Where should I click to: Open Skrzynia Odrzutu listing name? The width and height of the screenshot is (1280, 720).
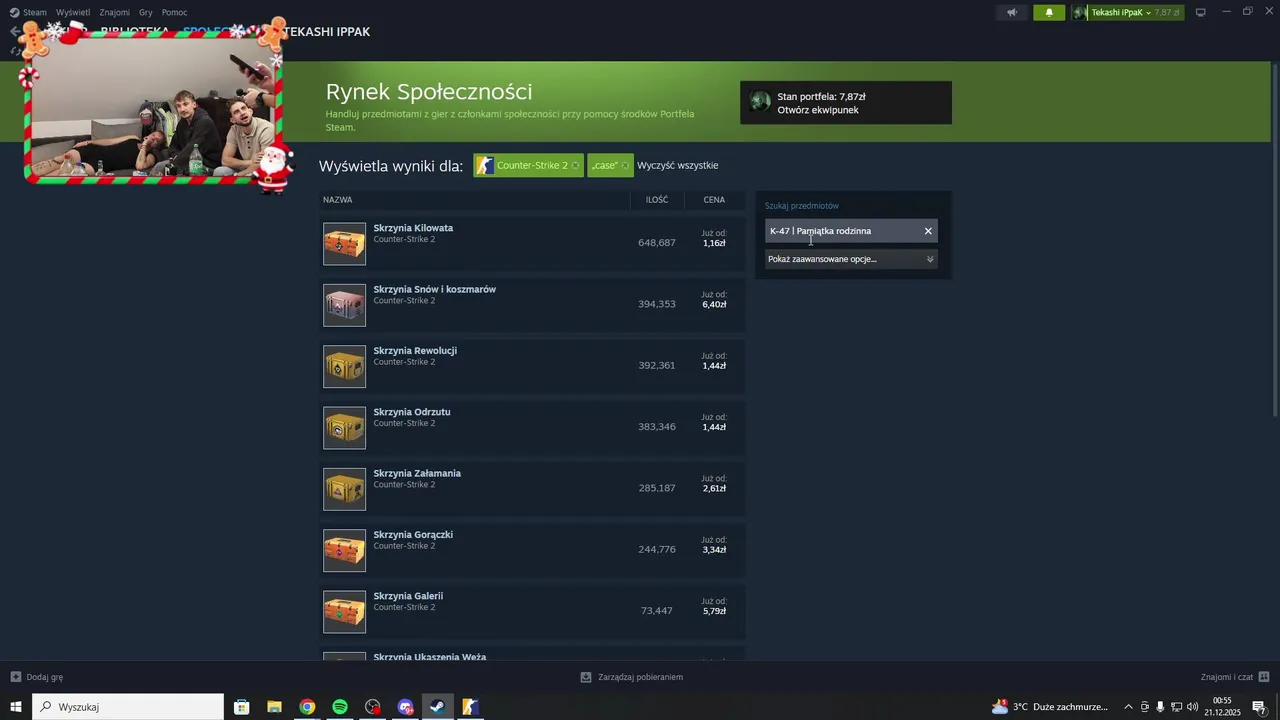click(412, 412)
